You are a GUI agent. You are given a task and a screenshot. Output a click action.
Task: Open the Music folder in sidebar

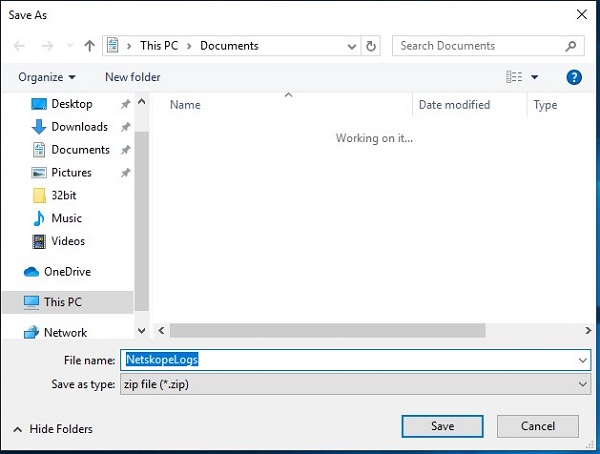(x=66, y=218)
